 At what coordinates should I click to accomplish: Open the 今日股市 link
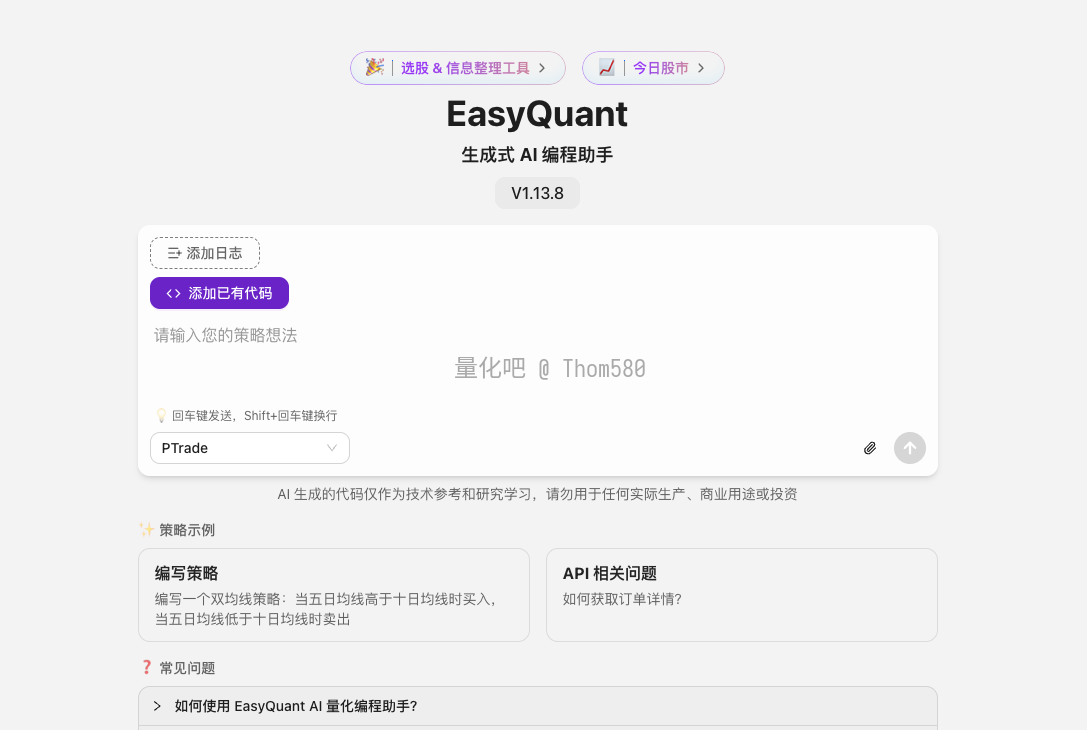(x=660, y=68)
